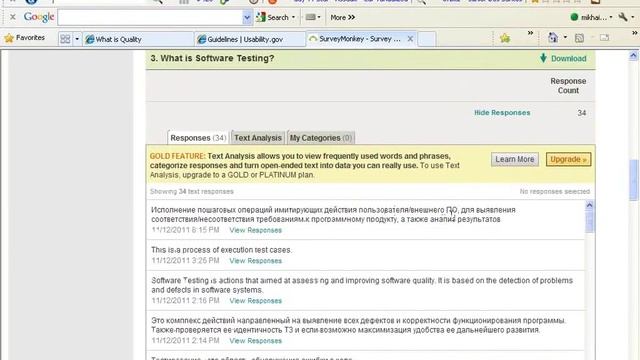Click 'Showing 34 text responses' label
Screen dimensions: 640x360
coord(191,191)
